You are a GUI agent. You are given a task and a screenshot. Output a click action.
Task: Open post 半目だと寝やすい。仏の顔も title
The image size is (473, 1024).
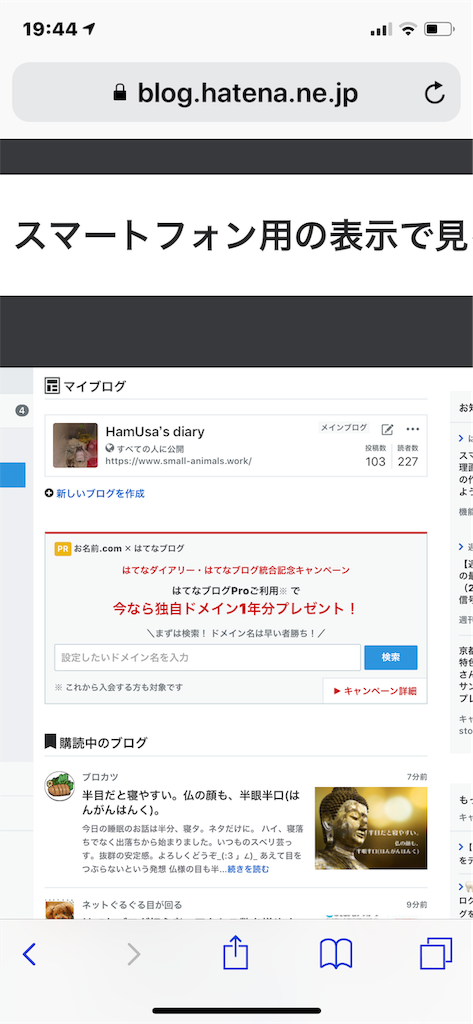(x=193, y=803)
